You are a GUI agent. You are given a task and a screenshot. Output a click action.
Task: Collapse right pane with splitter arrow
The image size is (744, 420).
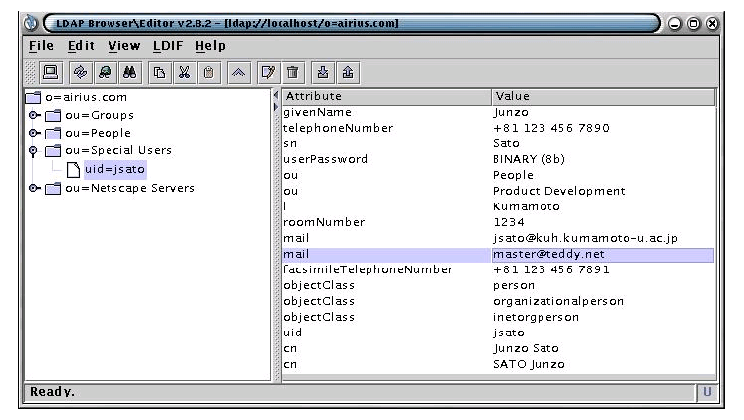coord(276,107)
